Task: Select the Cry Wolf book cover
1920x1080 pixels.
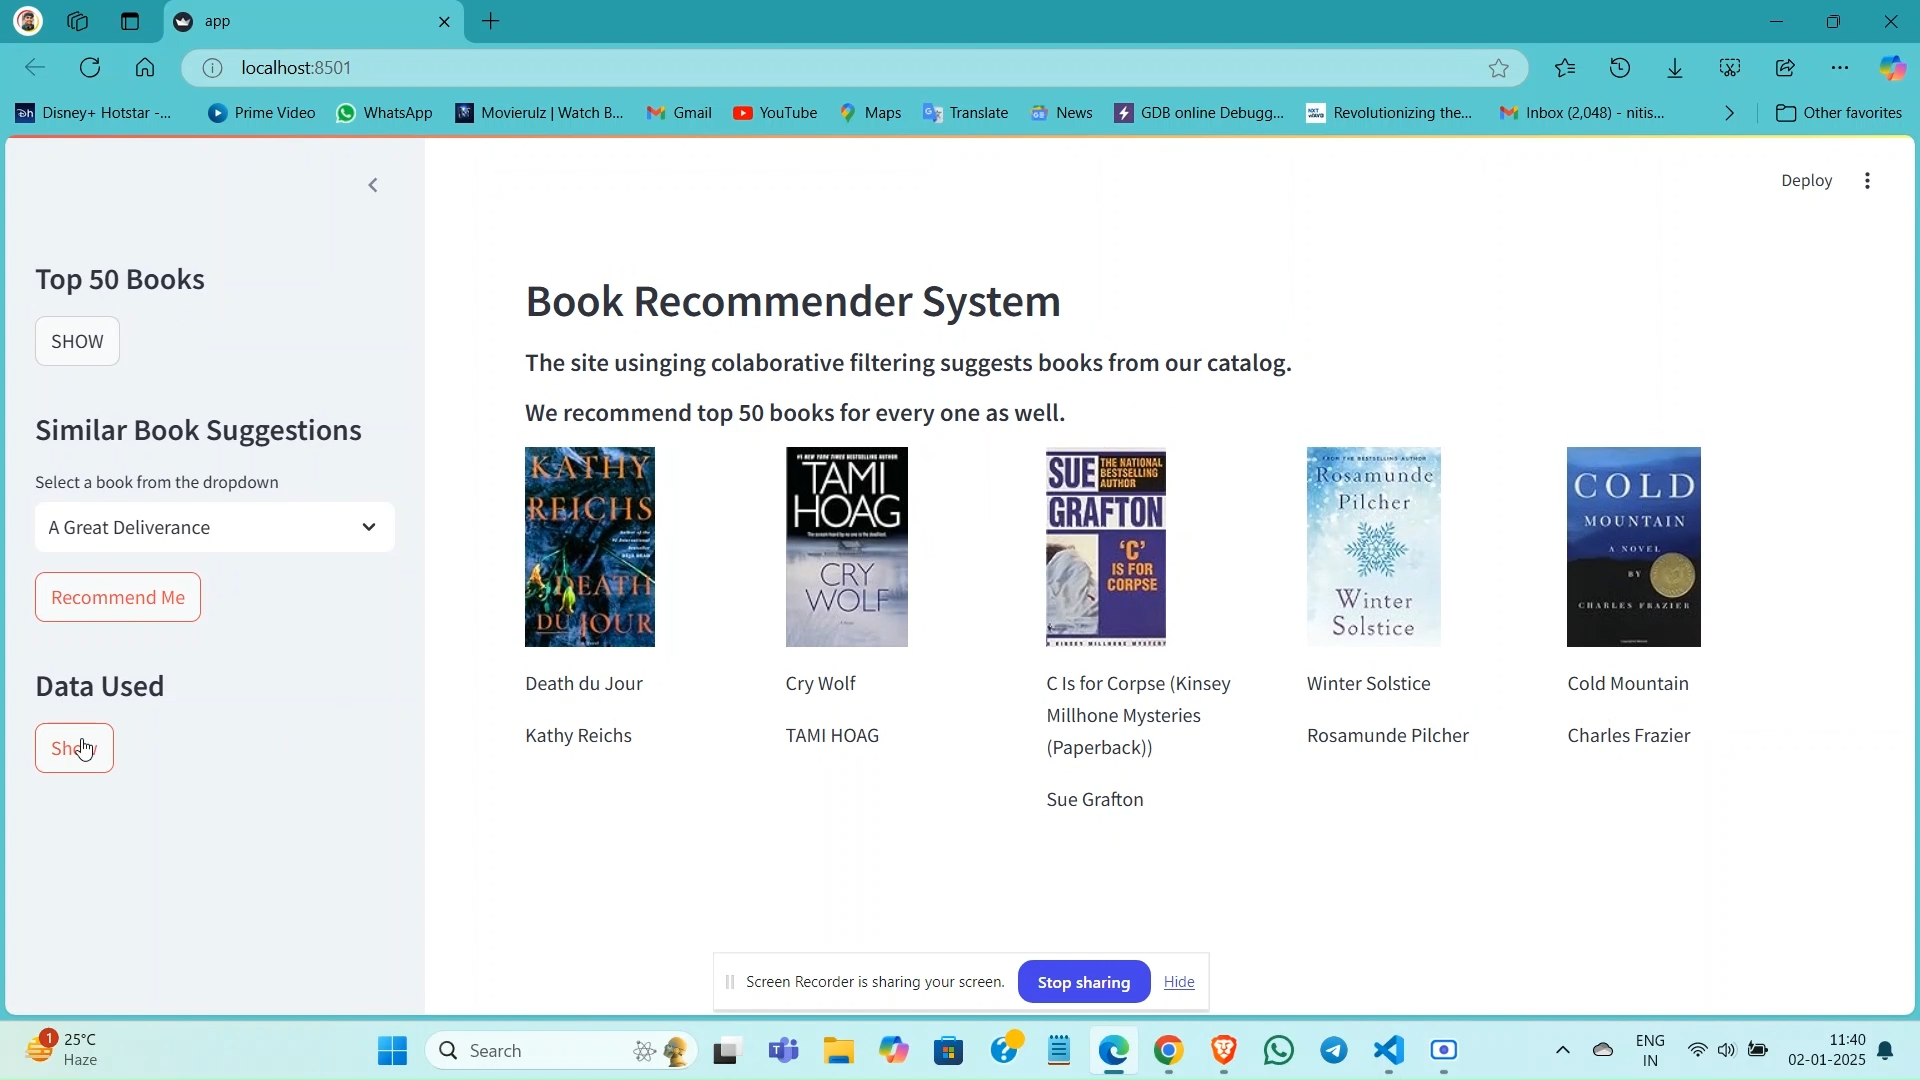Action: pyautogui.click(x=847, y=548)
